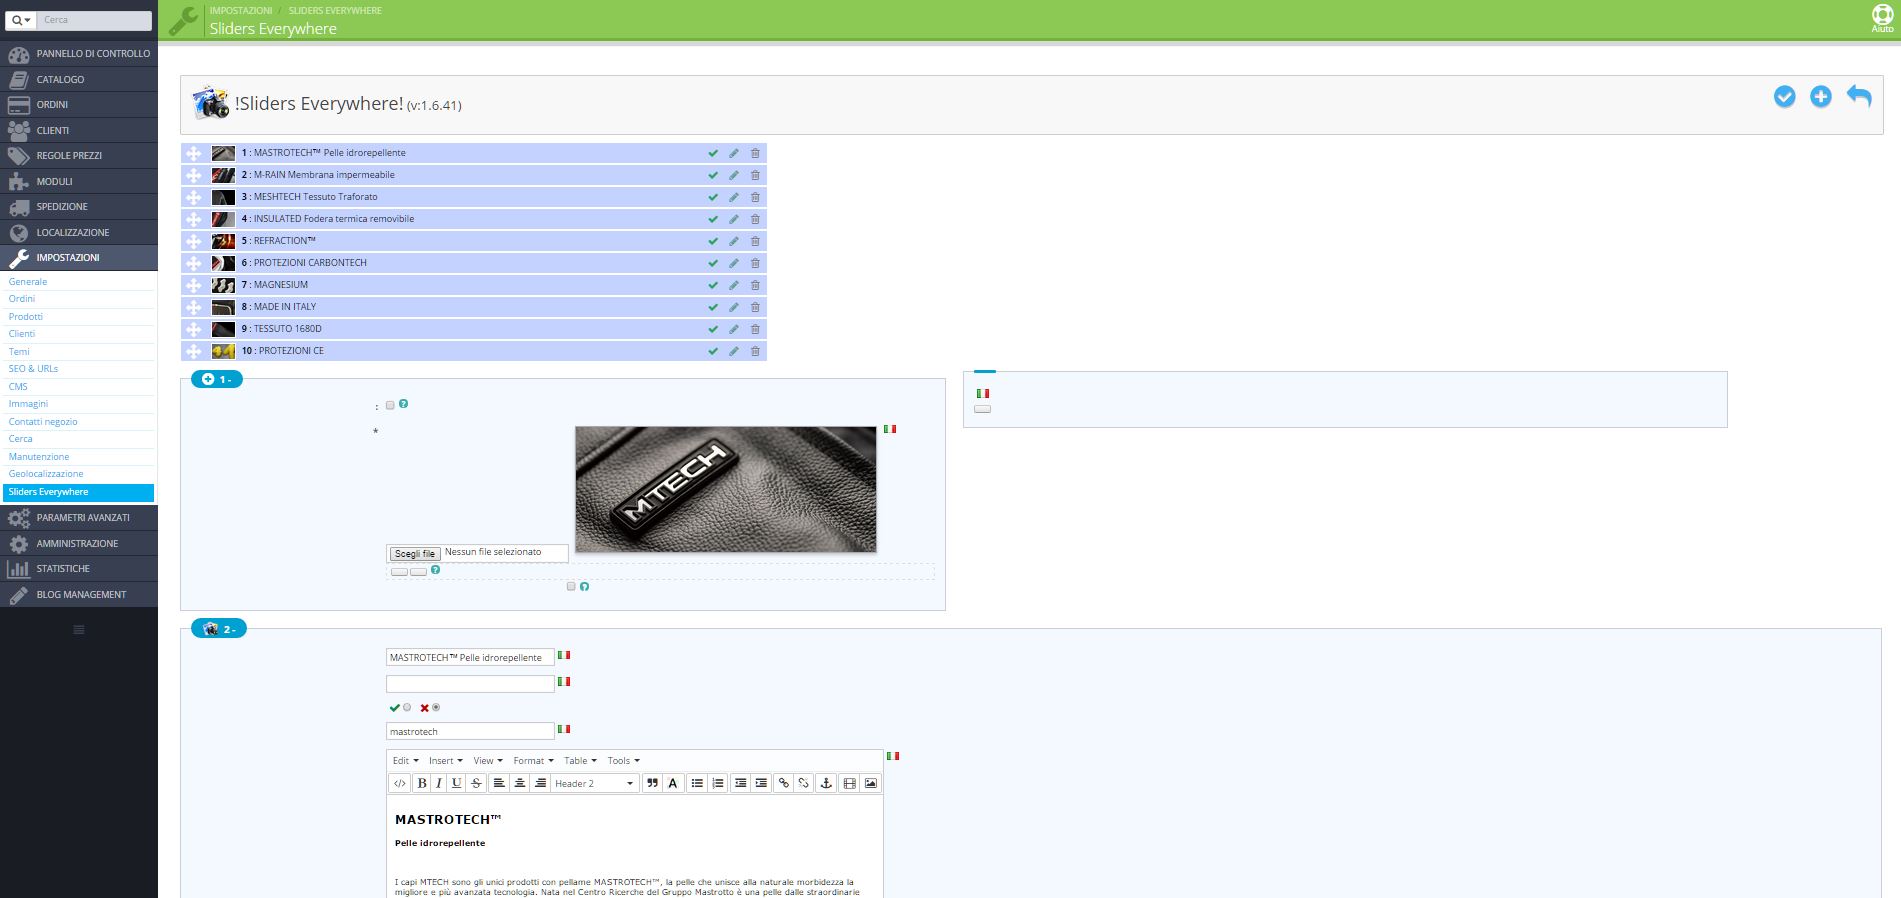Open the Header 2 format dropdown
The height and width of the screenshot is (898, 1901).
(595, 784)
